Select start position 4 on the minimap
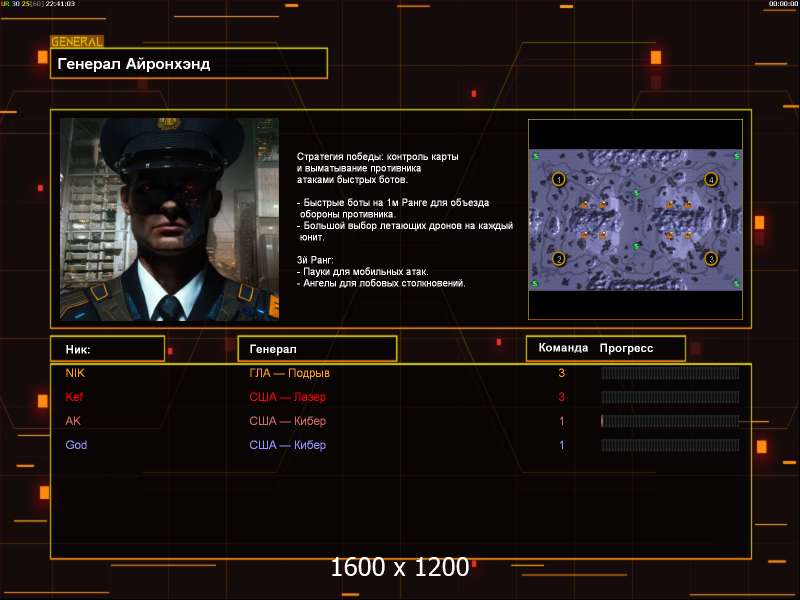The height and width of the screenshot is (600, 800). 711,179
